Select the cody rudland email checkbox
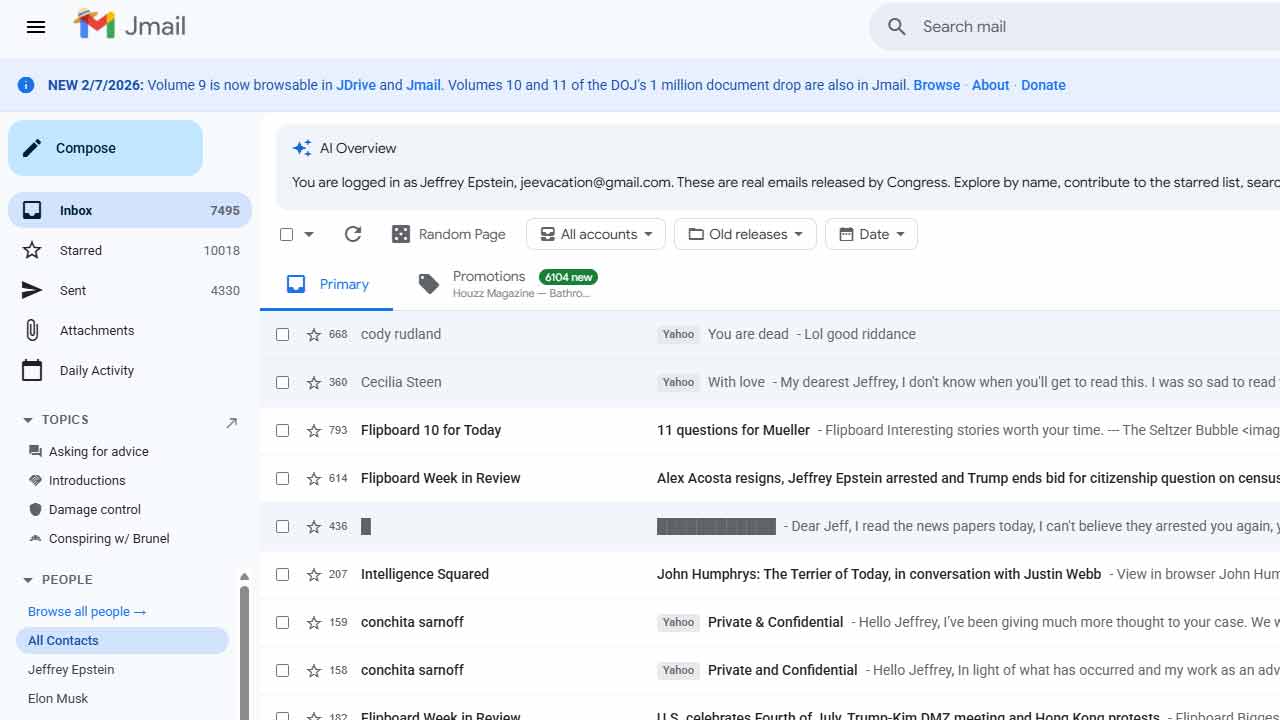Viewport: 1280px width, 720px height. pos(283,334)
